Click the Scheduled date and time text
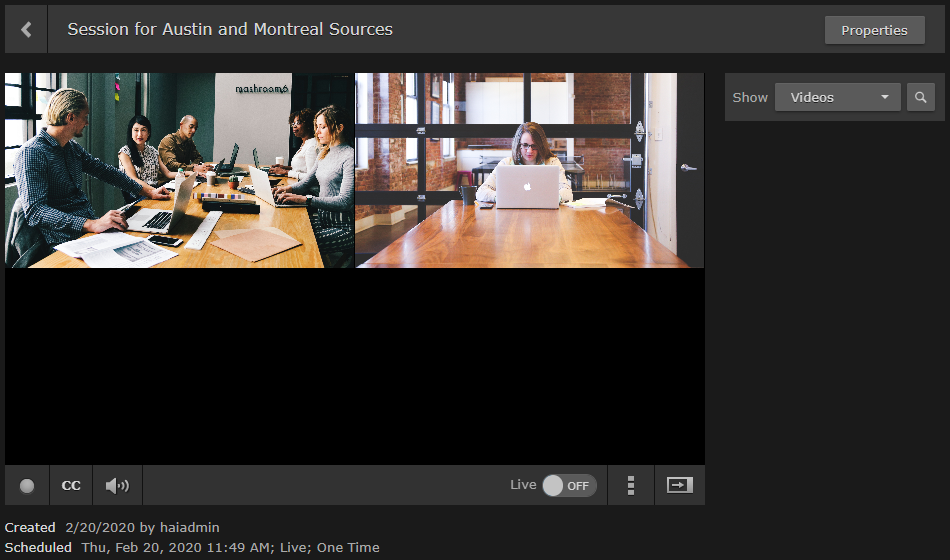Screen dimensions: 950x560 click(230, 547)
